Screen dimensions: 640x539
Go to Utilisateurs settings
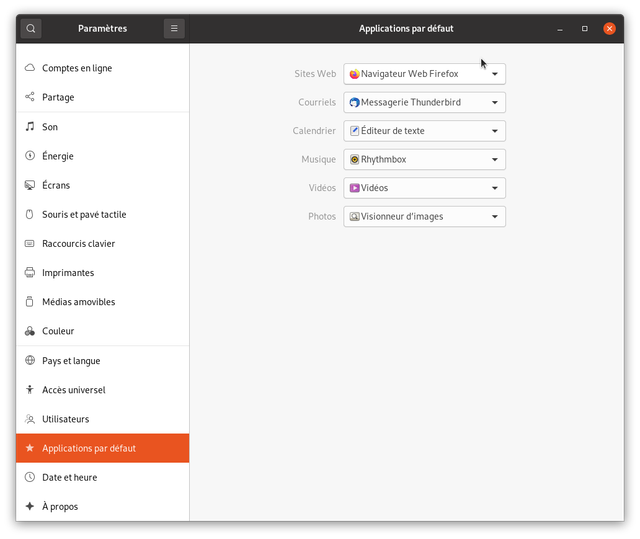[102, 419]
